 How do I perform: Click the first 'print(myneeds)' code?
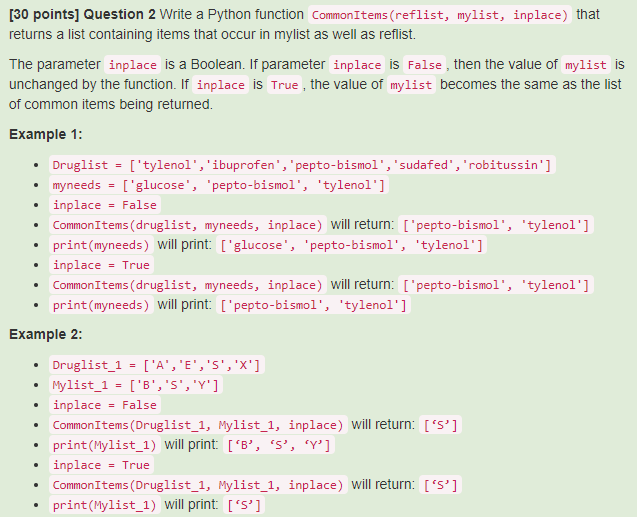click(101, 245)
